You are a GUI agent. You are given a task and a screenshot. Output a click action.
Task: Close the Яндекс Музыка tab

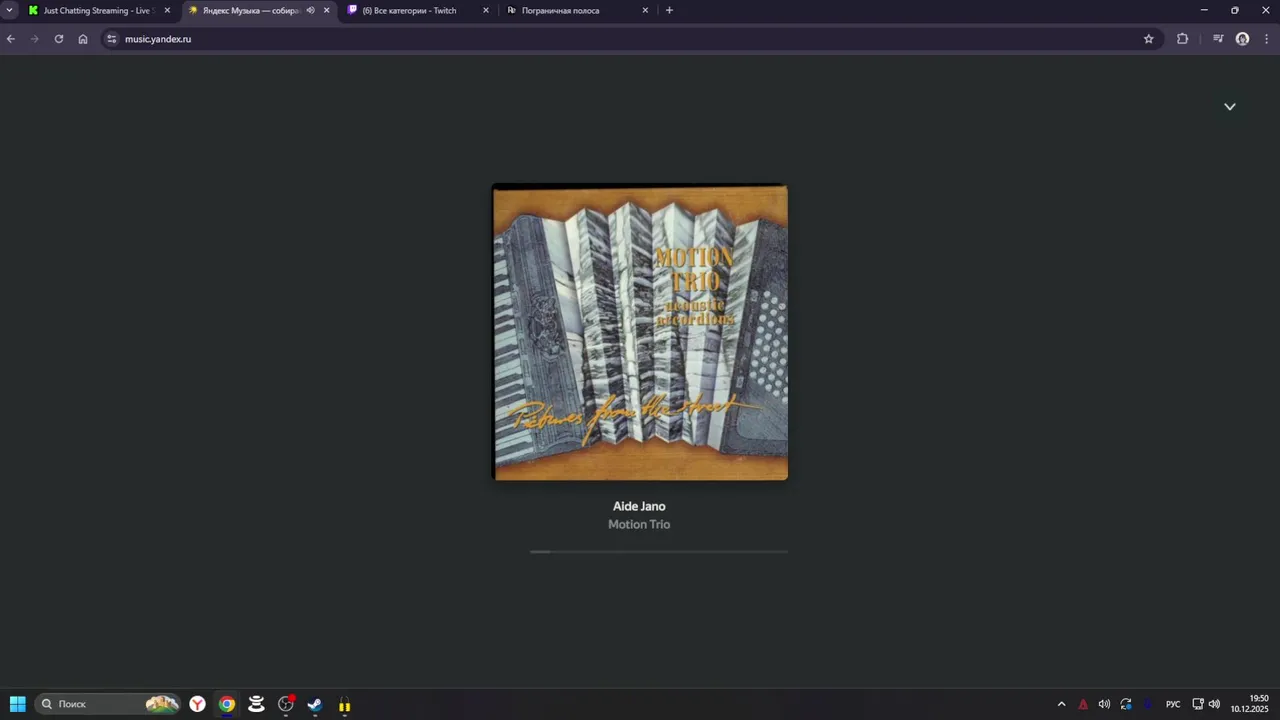coord(326,10)
